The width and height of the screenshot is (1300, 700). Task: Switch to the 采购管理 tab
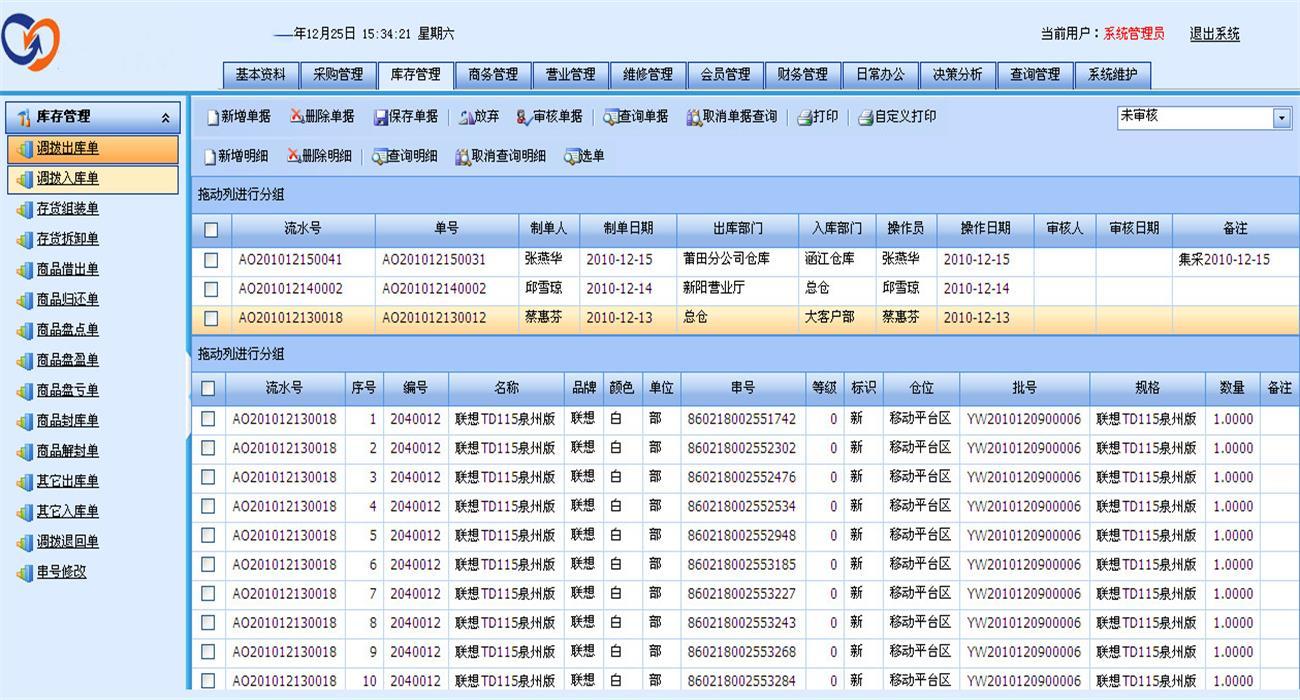pyautogui.click(x=338, y=75)
